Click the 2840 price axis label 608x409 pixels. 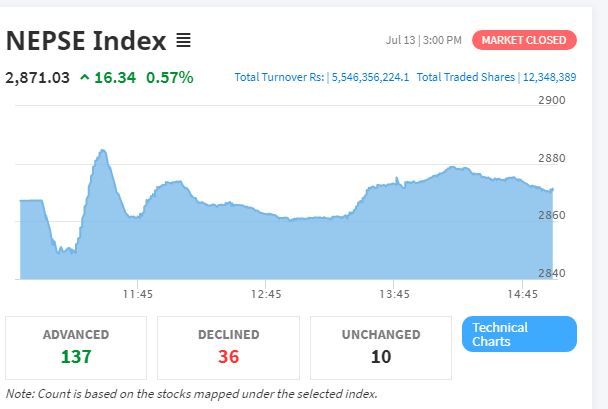tap(552, 273)
